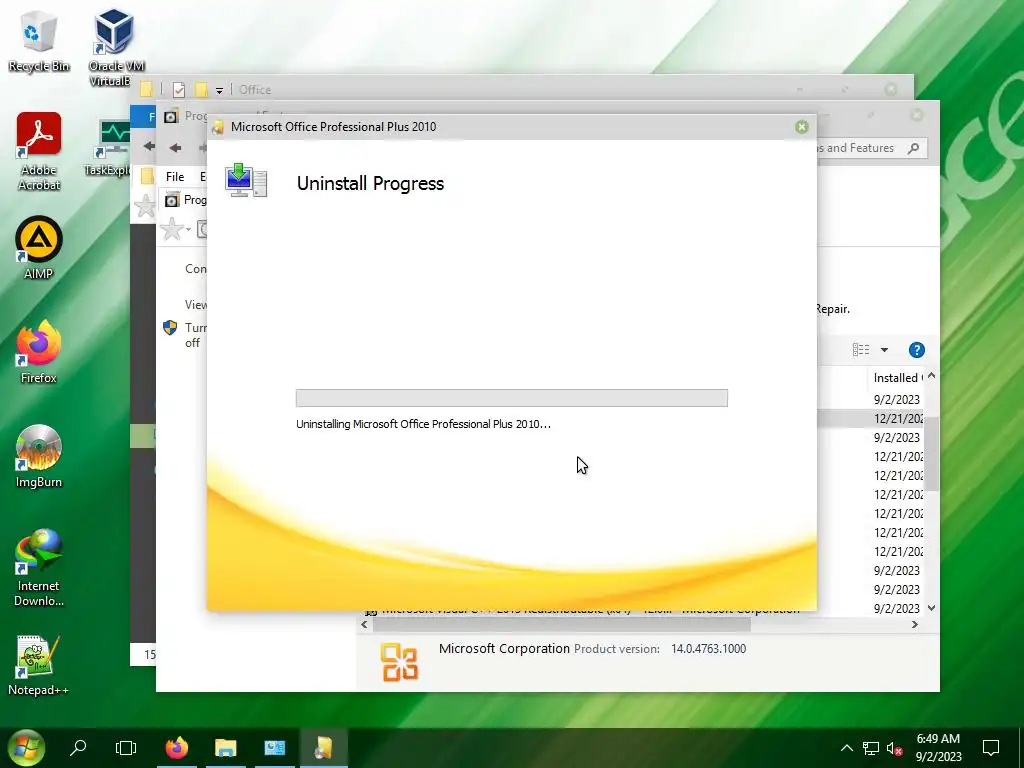Click the uninstall progress bar
This screenshot has width=1024, height=768.
point(511,398)
